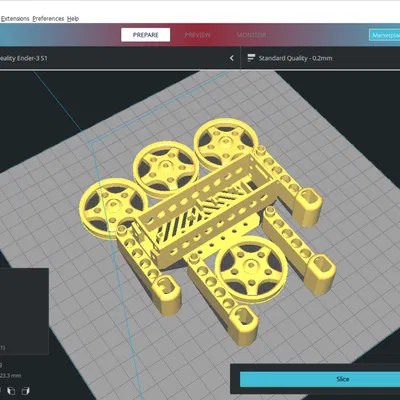400x400 pixels.
Task: Open the Marketplace button
Action: pos(385,35)
